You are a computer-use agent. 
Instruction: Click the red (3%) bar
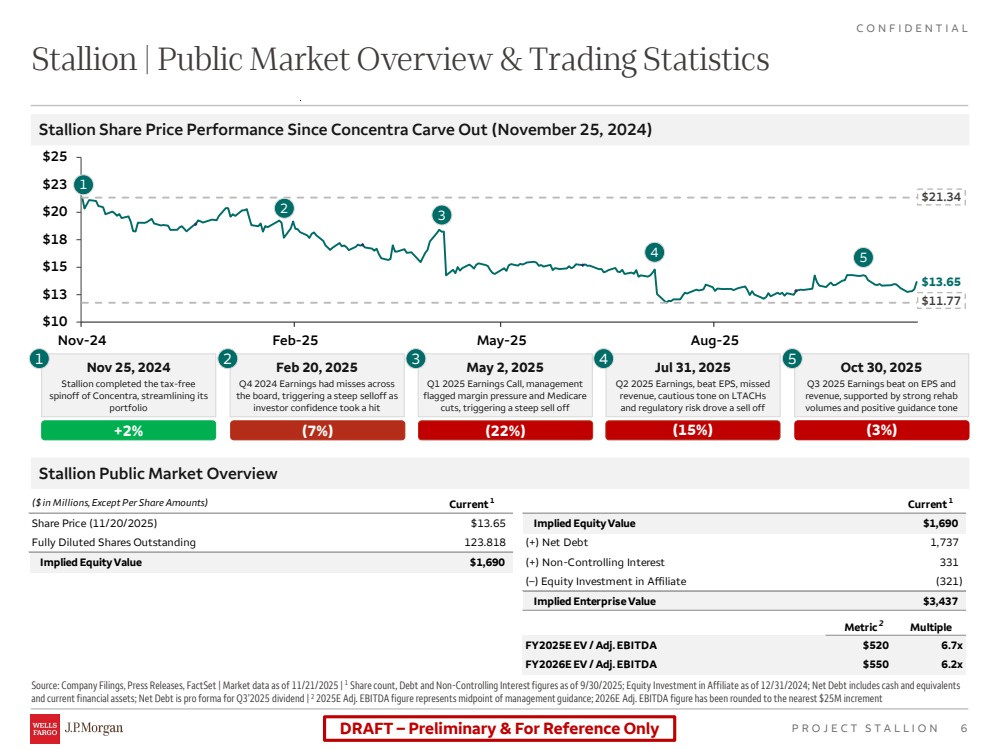pyautogui.click(x=882, y=430)
